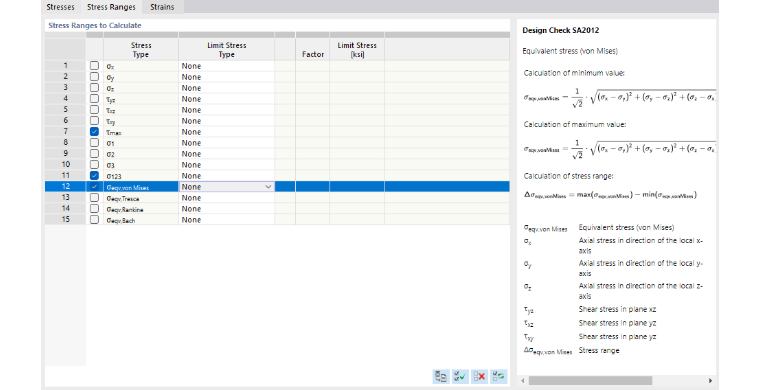
Task: Click the Factor column header
Action: tap(313, 49)
